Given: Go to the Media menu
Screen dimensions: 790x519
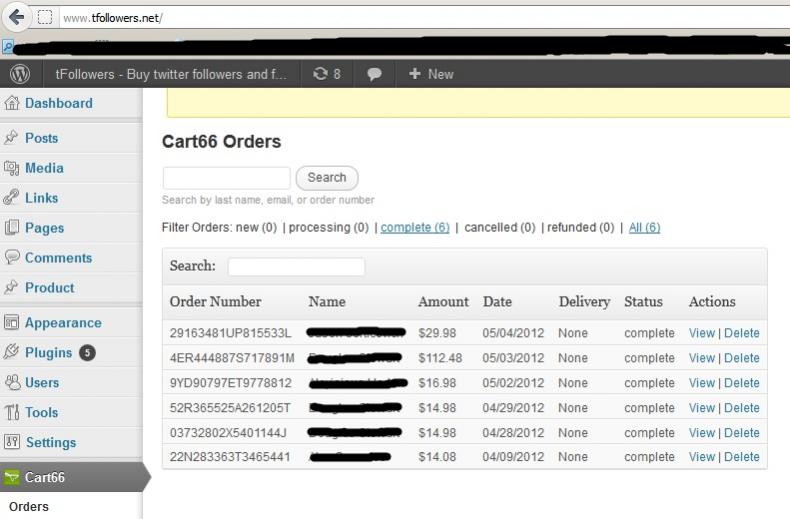Looking at the screenshot, I should [44, 168].
